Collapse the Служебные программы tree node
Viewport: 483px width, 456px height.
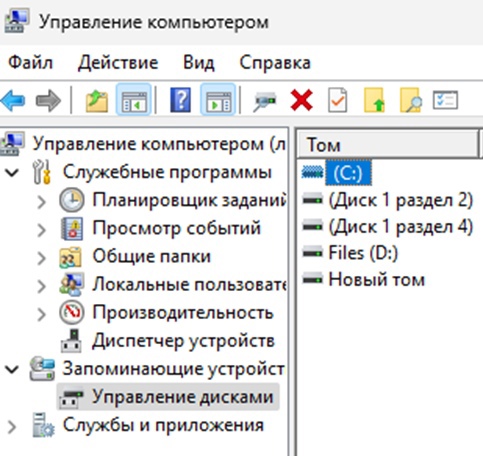[x=12, y=173]
